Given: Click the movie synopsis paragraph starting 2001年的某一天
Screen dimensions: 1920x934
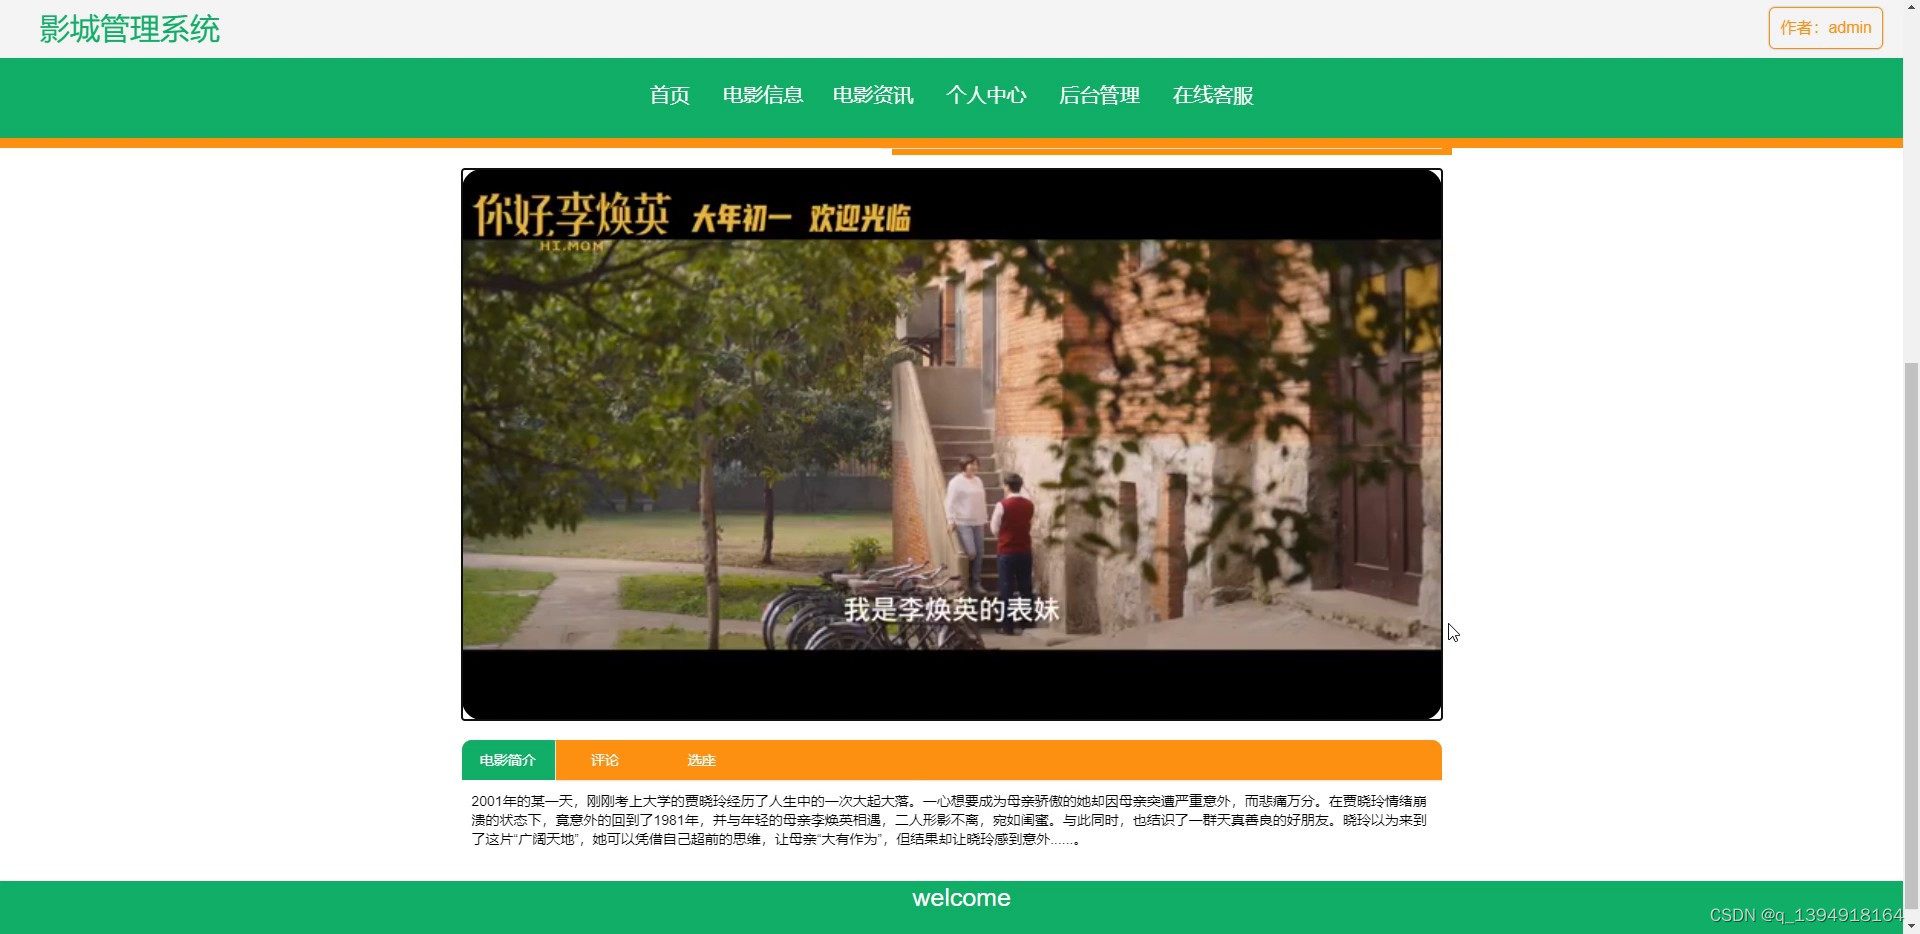Looking at the screenshot, I should (x=949, y=820).
